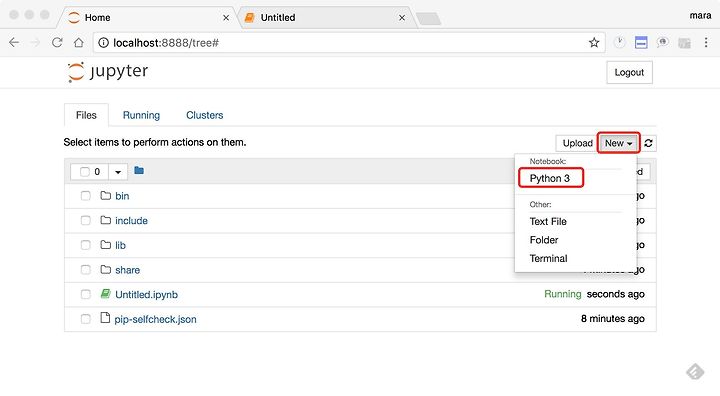Switch to the Clusters tab
Screen dimensions: 720x396
[x=205, y=115]
